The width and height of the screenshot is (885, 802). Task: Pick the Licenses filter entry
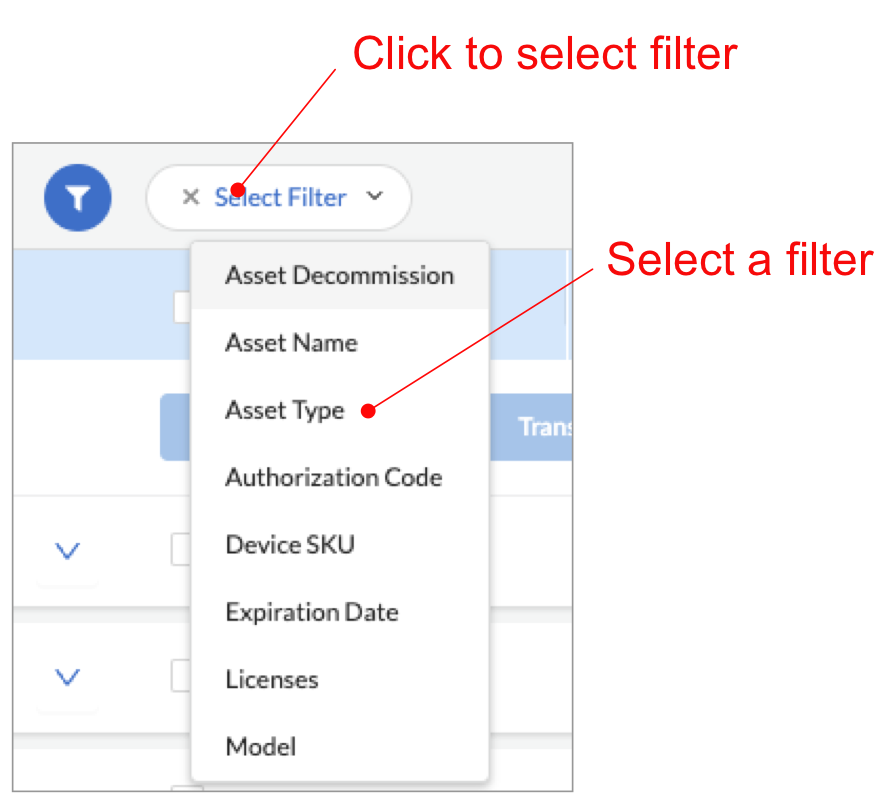coord(272,680)
